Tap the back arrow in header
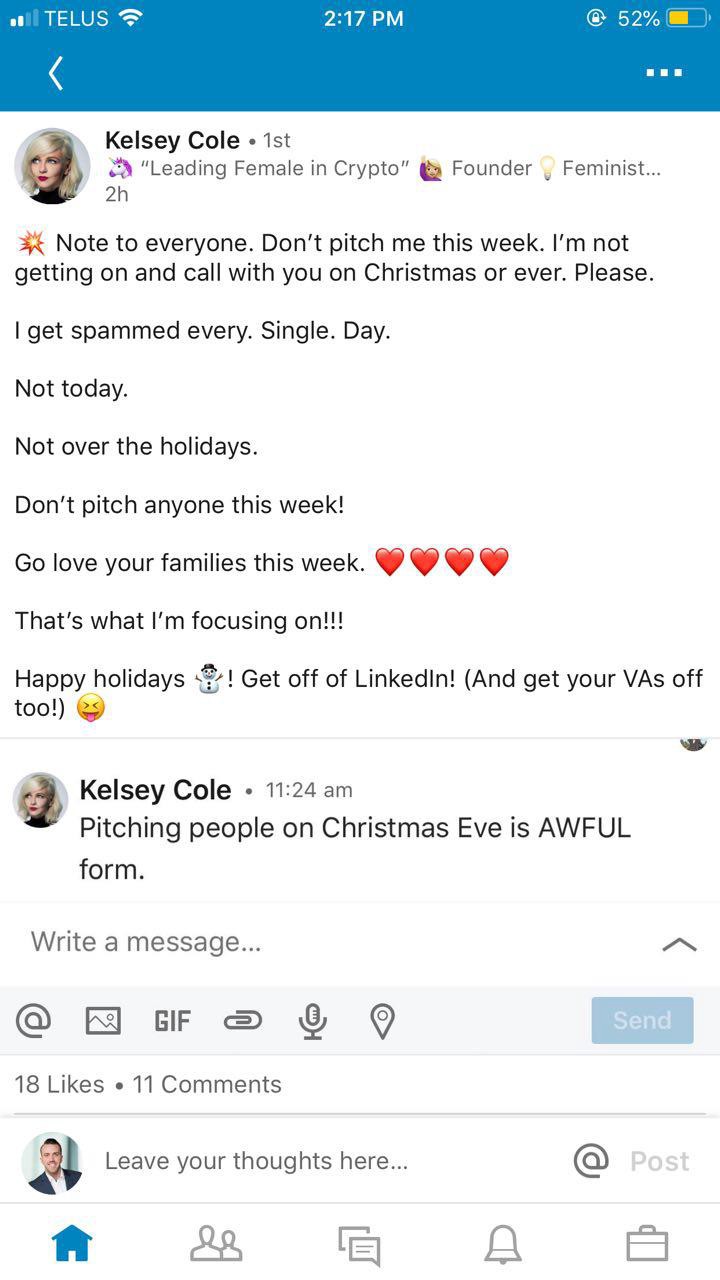720x1280 pixels. [x=56, y=73]
